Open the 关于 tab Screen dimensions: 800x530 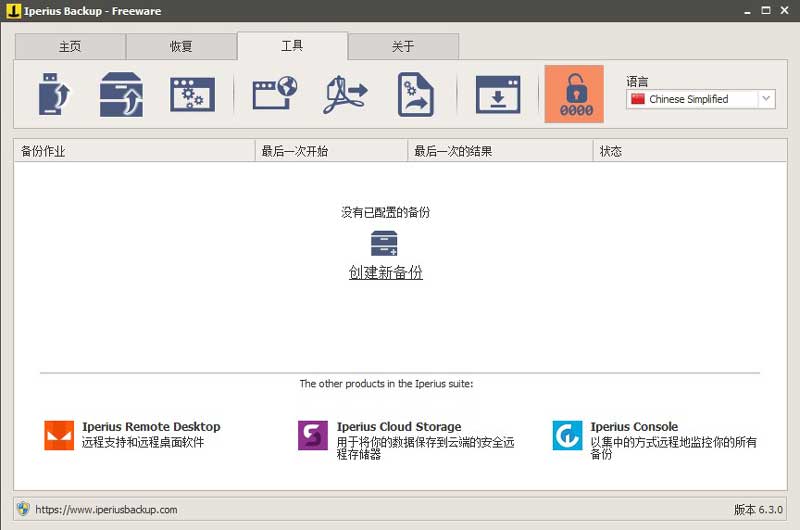coord(404,46)
